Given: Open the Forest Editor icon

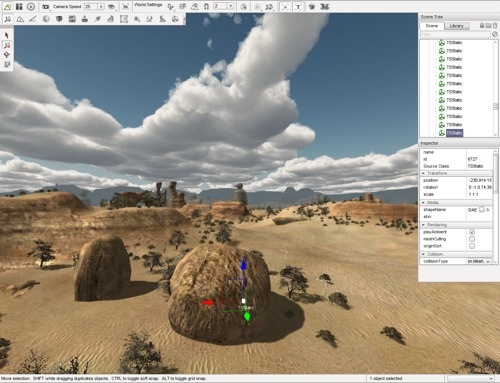Looking at the screenshot, I should pos(98,19).
